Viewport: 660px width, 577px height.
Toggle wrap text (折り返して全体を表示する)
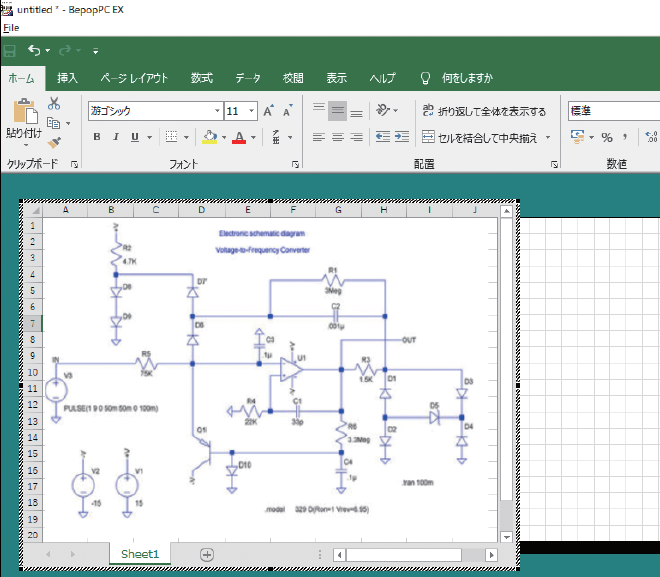point(484,111)
